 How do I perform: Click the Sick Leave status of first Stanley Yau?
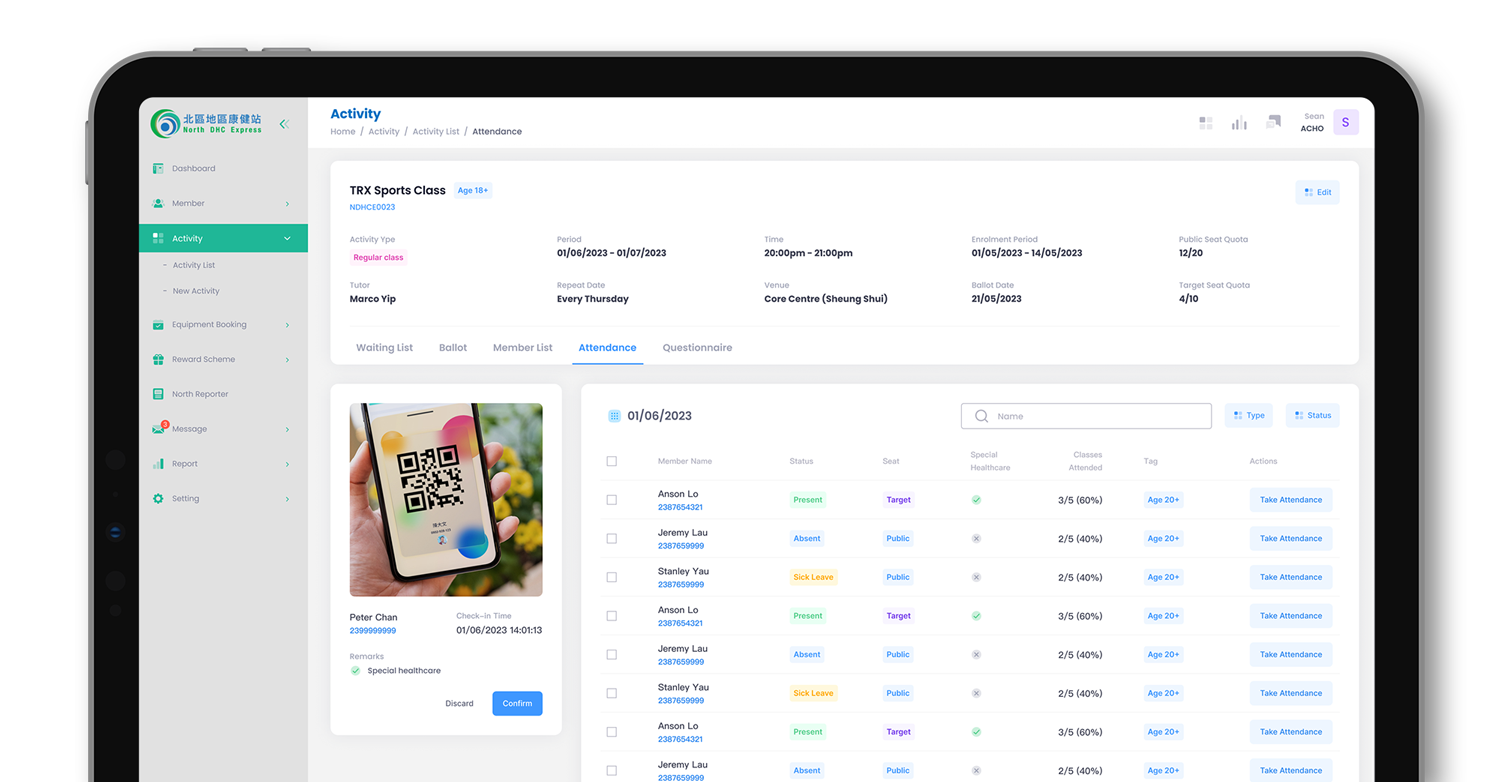pyautogui.click(x=813, y=577)
